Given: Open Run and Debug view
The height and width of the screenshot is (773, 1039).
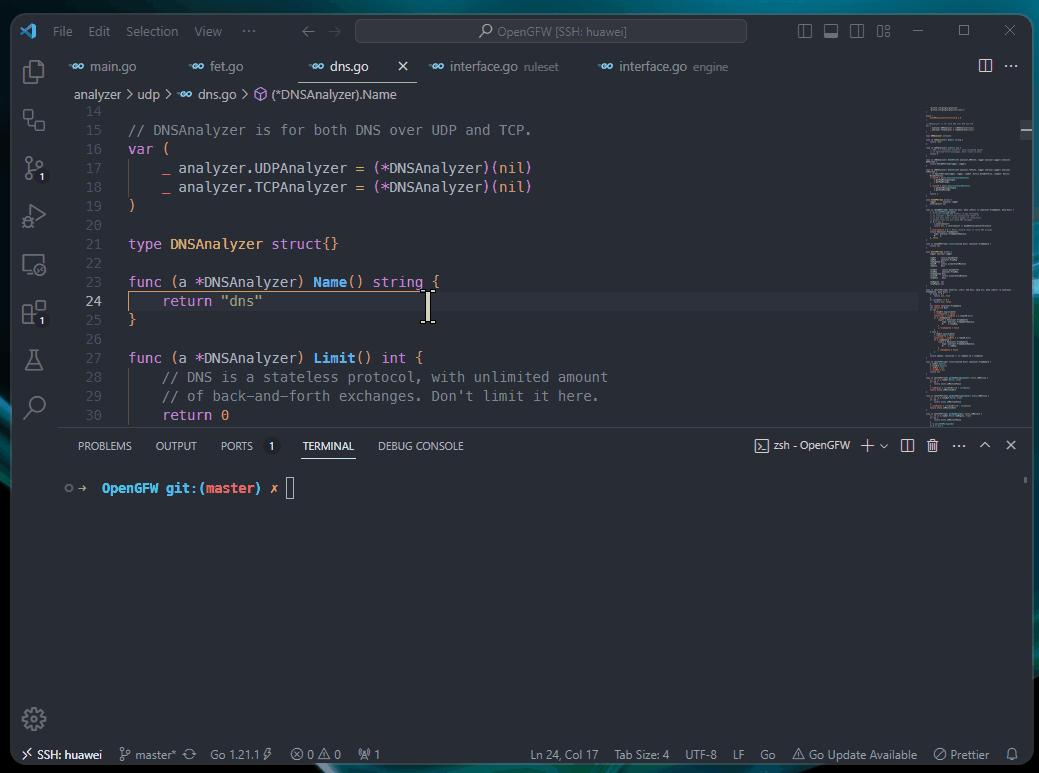Looking at the screenshot, I should tap(34, 216).
